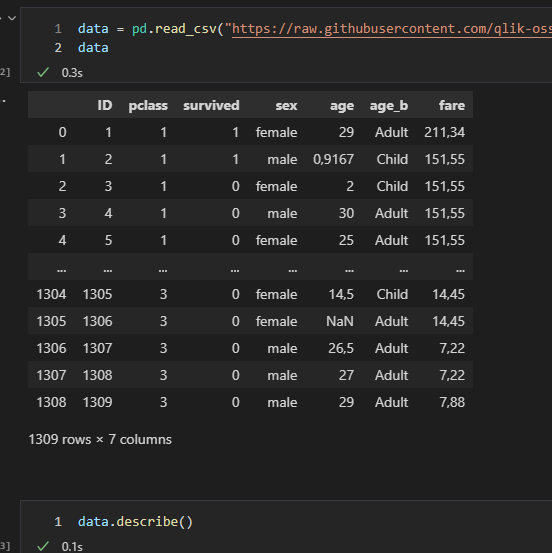Click into the data.describe() code line
Screen dimensions: 552x553
click(135, 522)
